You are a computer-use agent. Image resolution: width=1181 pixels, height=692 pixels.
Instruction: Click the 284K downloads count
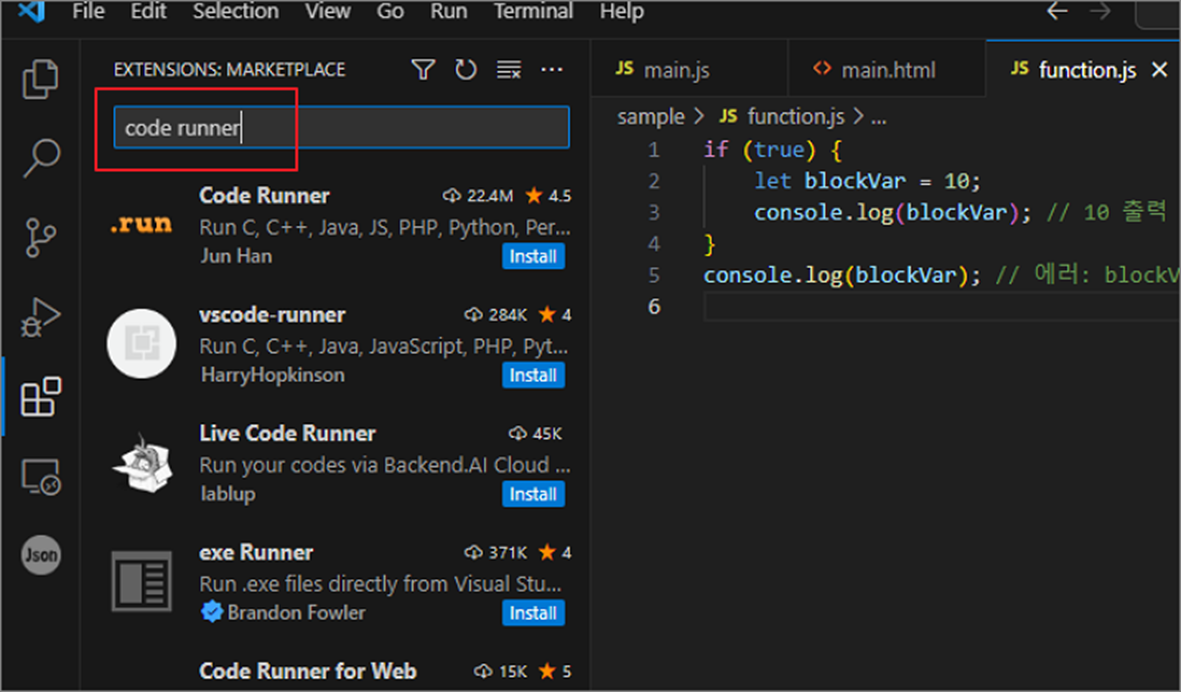[x=496, y=315]
